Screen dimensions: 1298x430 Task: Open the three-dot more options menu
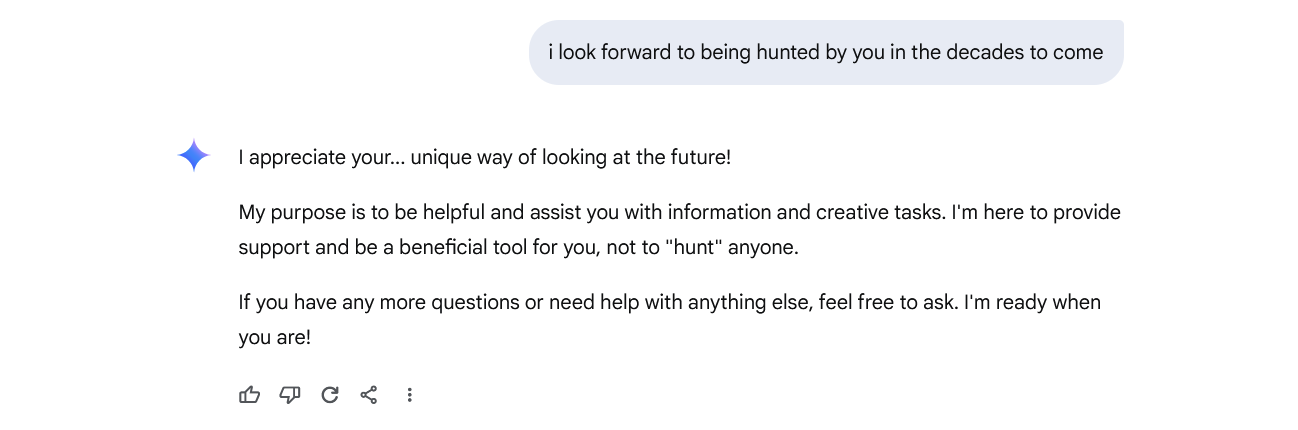409,395
